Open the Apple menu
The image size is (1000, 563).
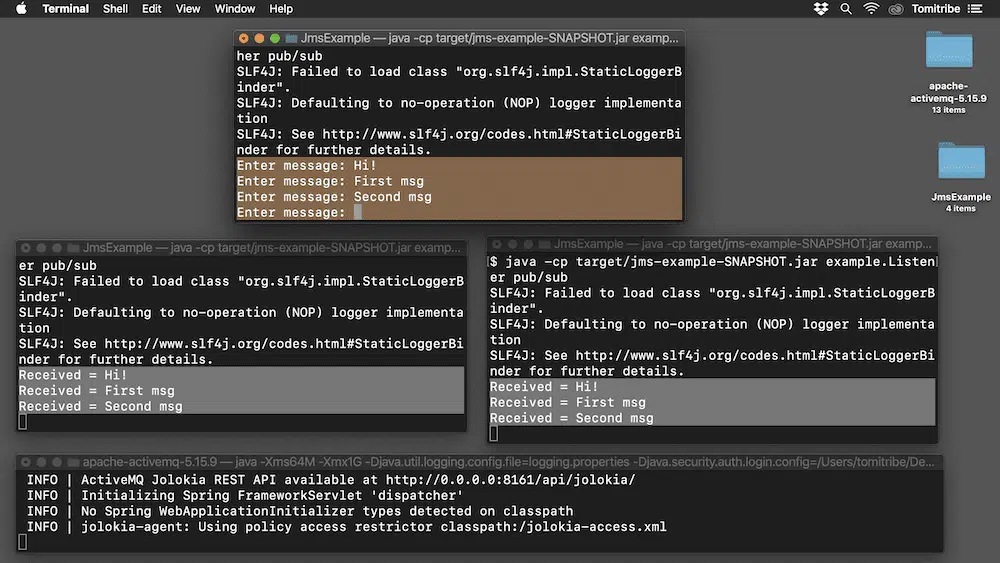click(x=21, y=9)
